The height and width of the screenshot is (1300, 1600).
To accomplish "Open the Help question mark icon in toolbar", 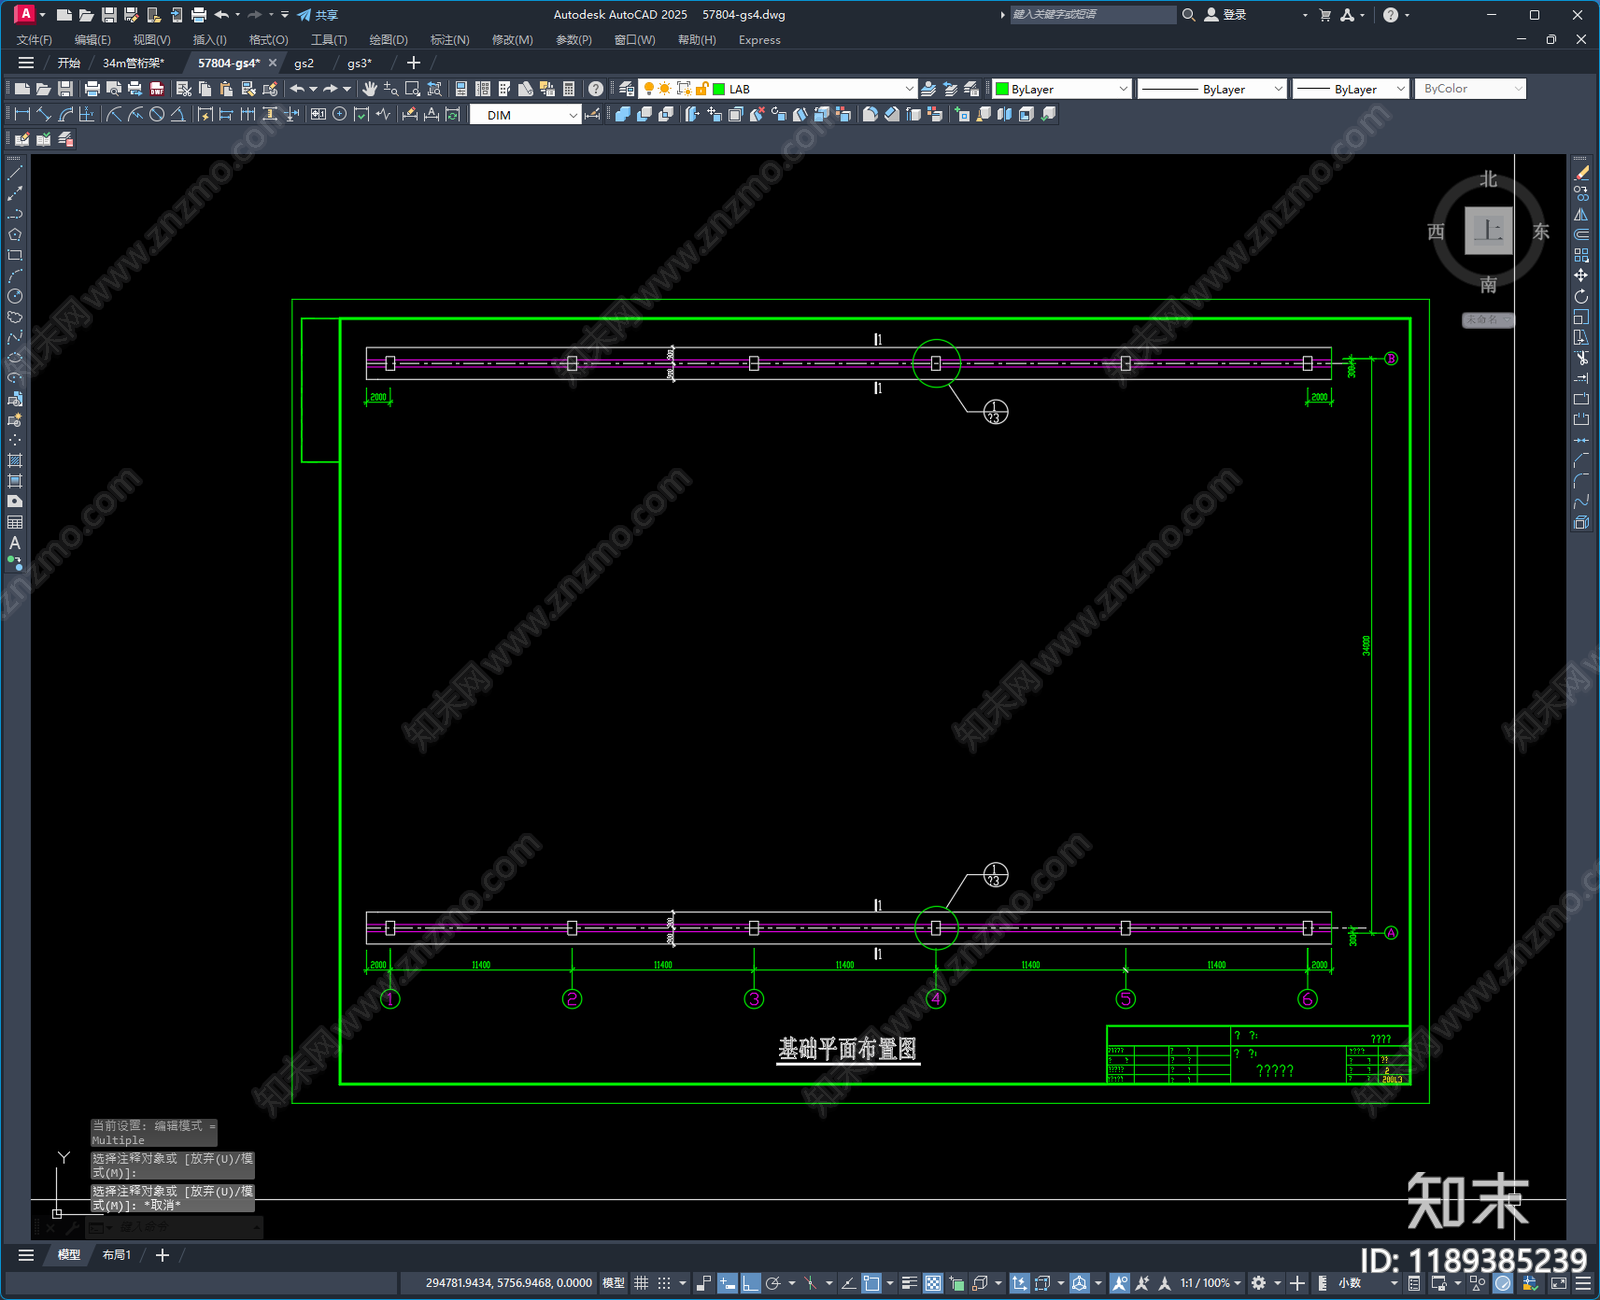I will [596, 89].
